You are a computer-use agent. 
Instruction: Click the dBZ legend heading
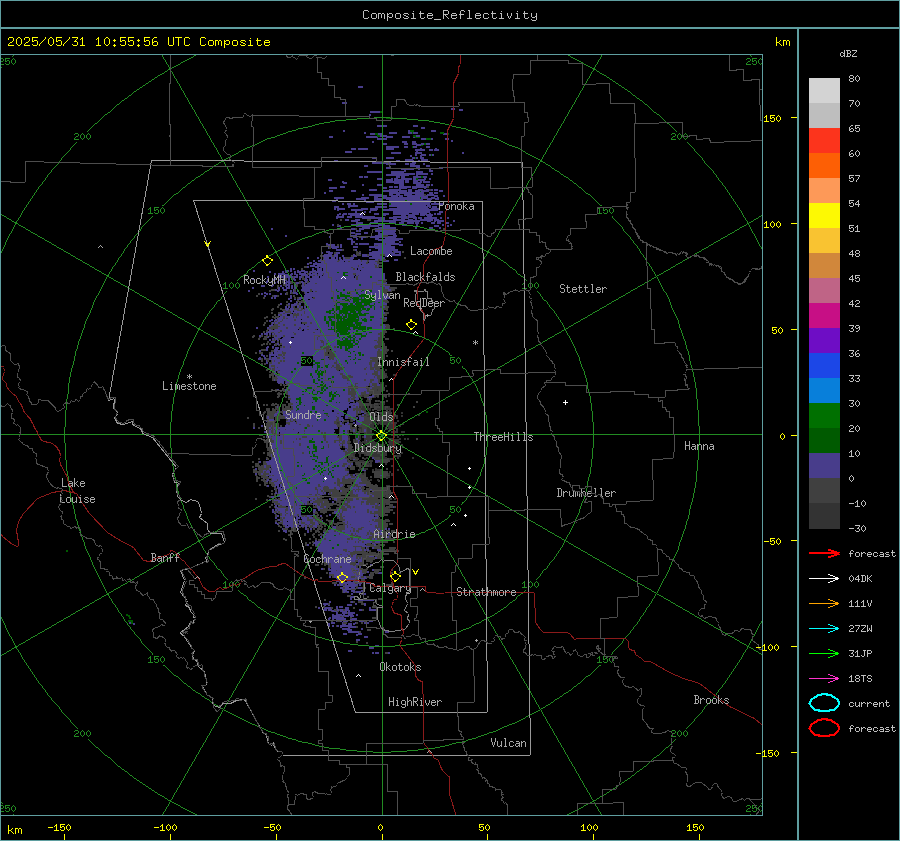[848, 53]
